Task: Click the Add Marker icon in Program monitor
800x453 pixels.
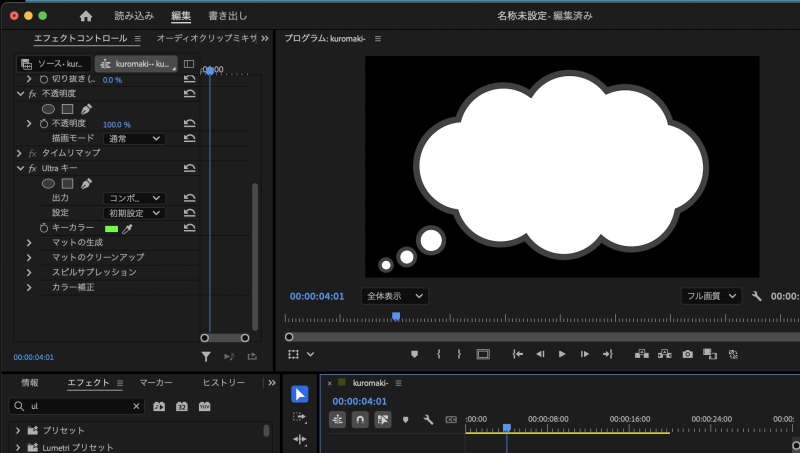Action: (415, 354)
